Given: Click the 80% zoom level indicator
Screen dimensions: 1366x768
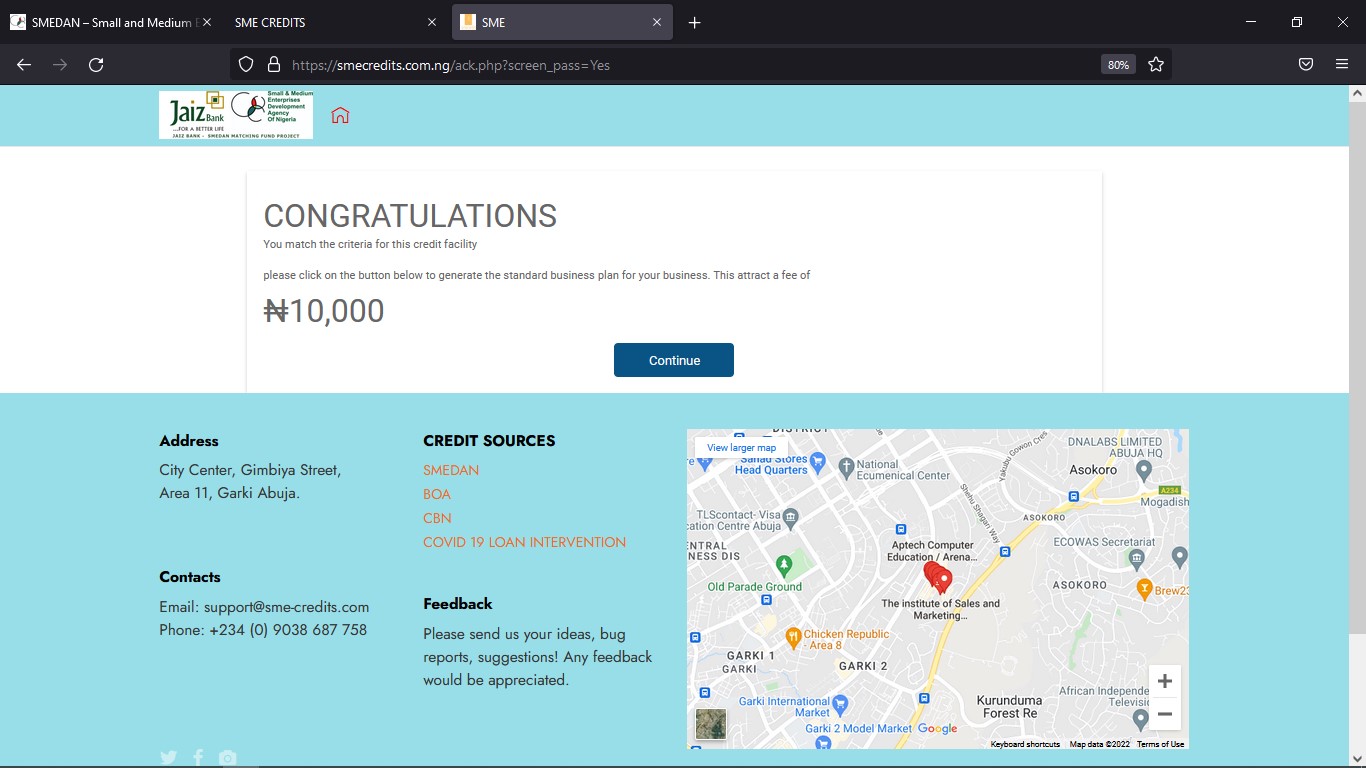Looking at the screenshot, I should coord(1118,65).
